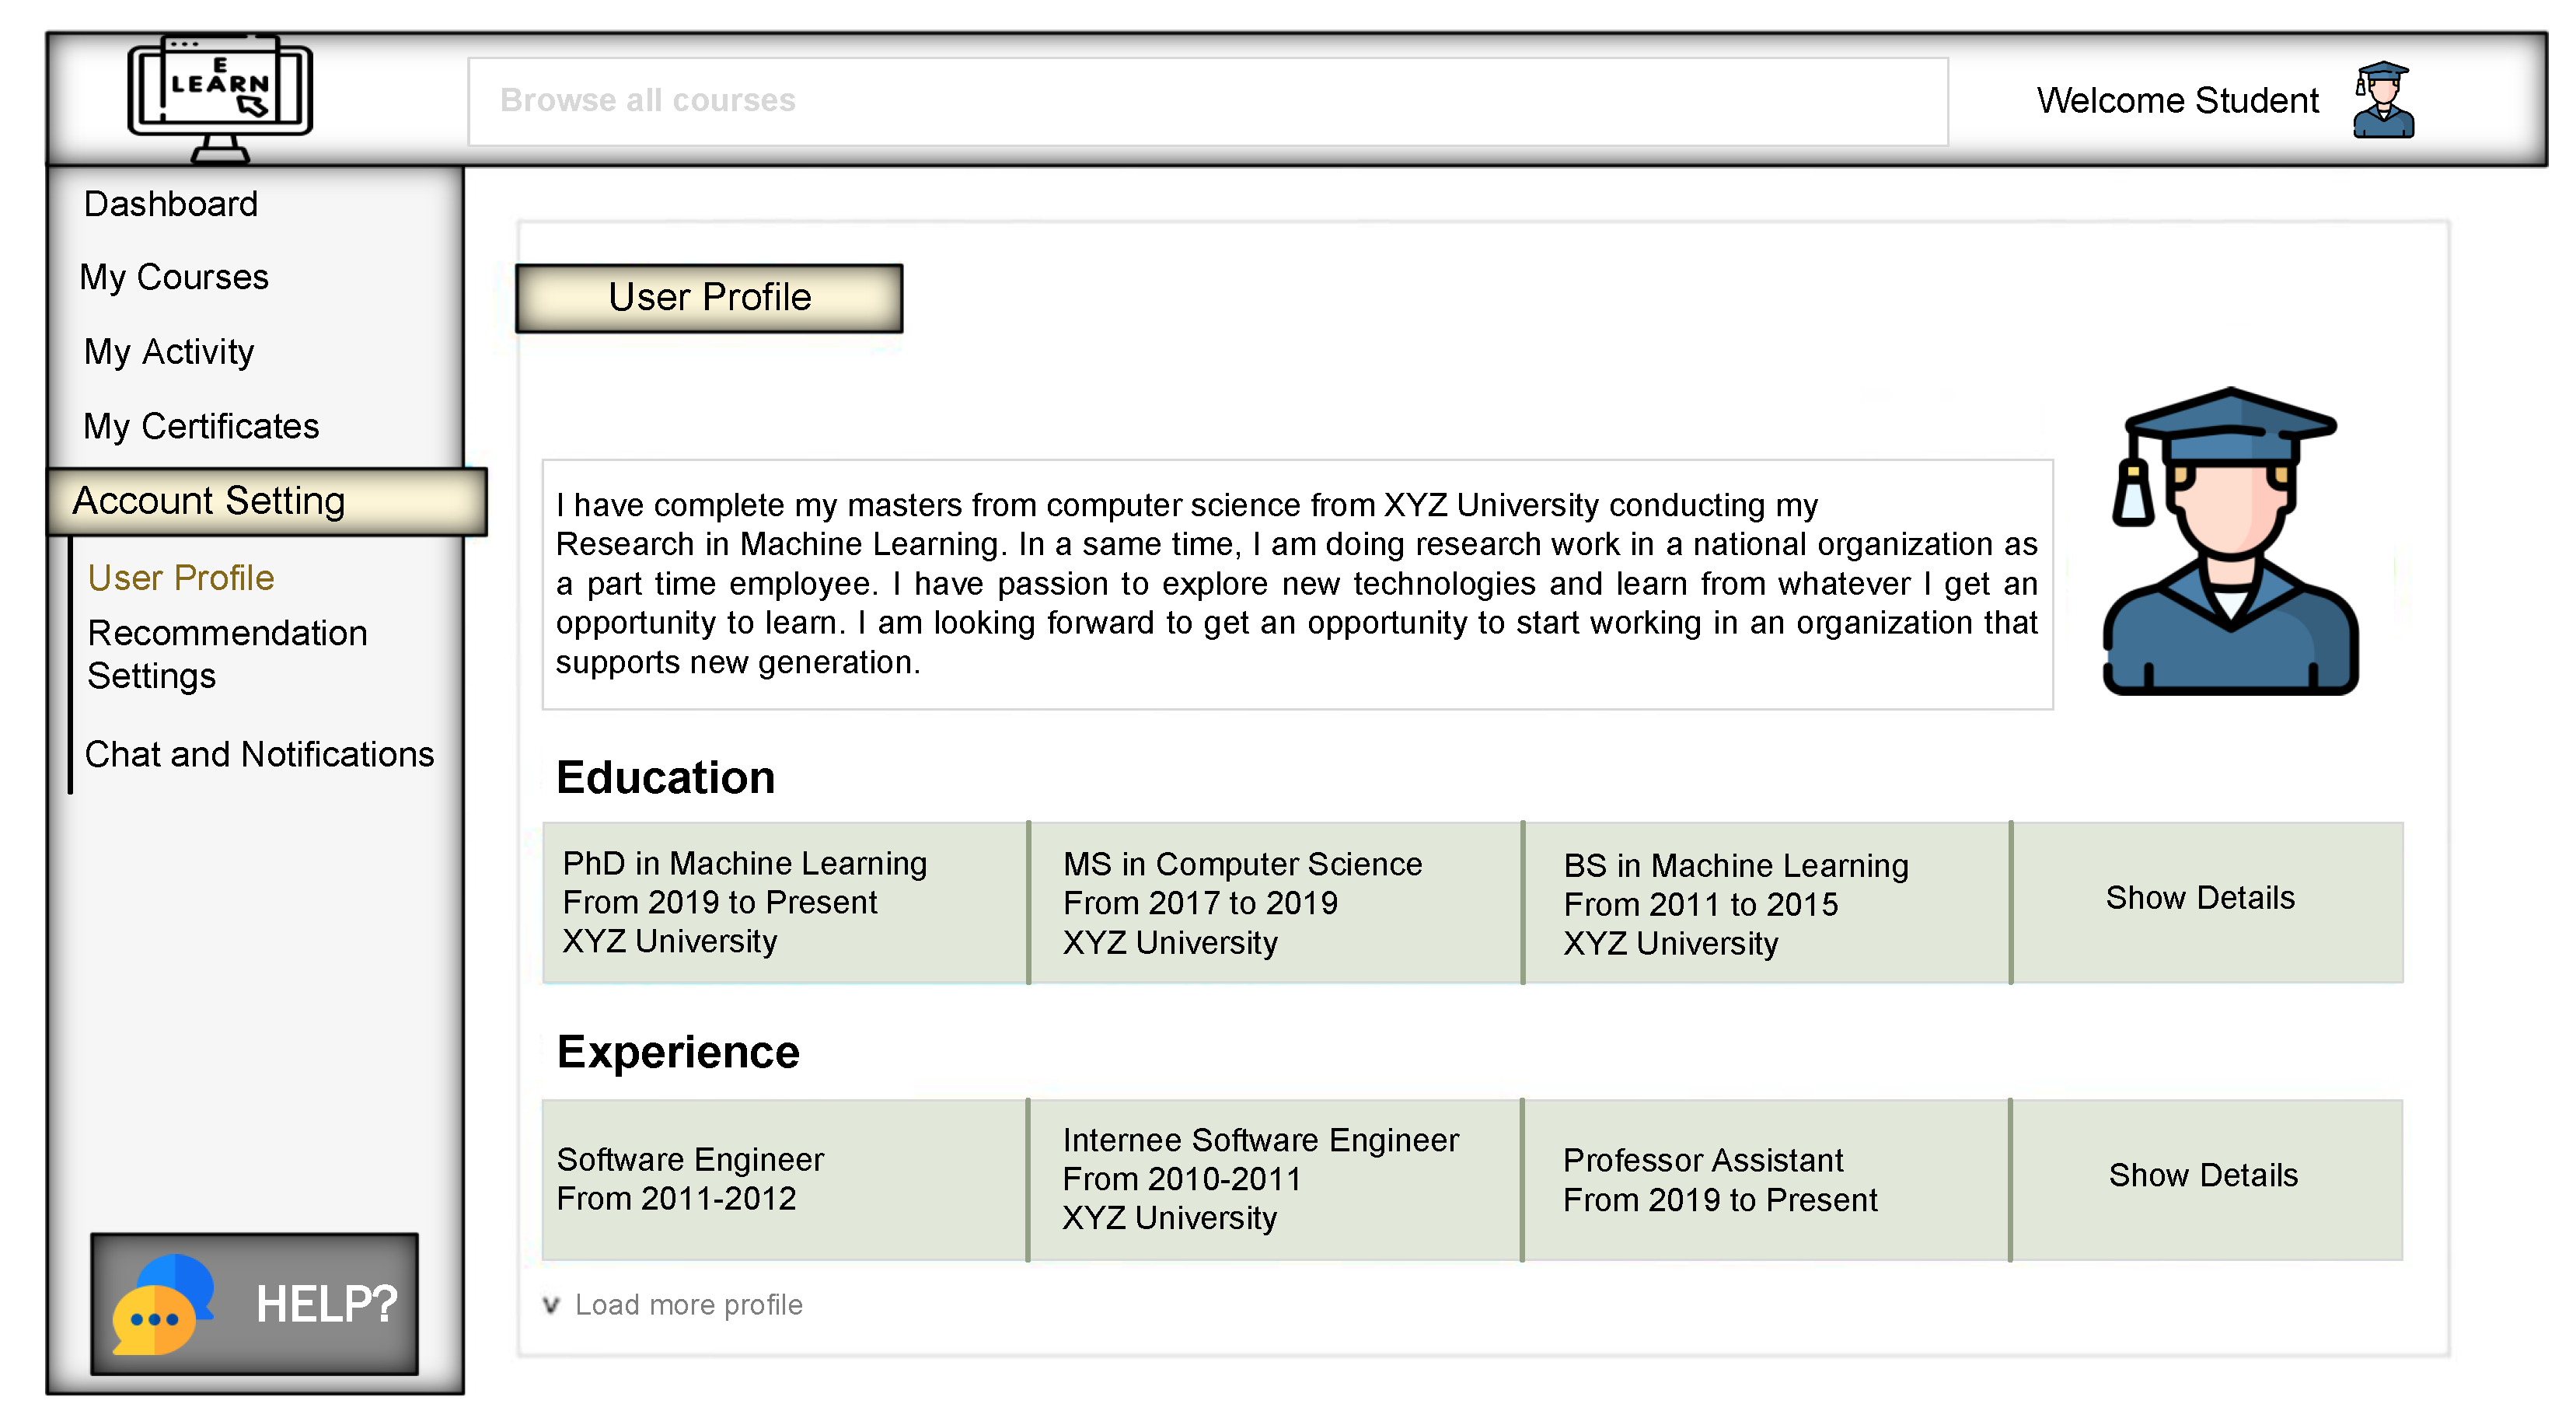Open Chat and Notifications settings
Image resolution: width=2576 pixels, height=1425 pixels.
[260, 754]
